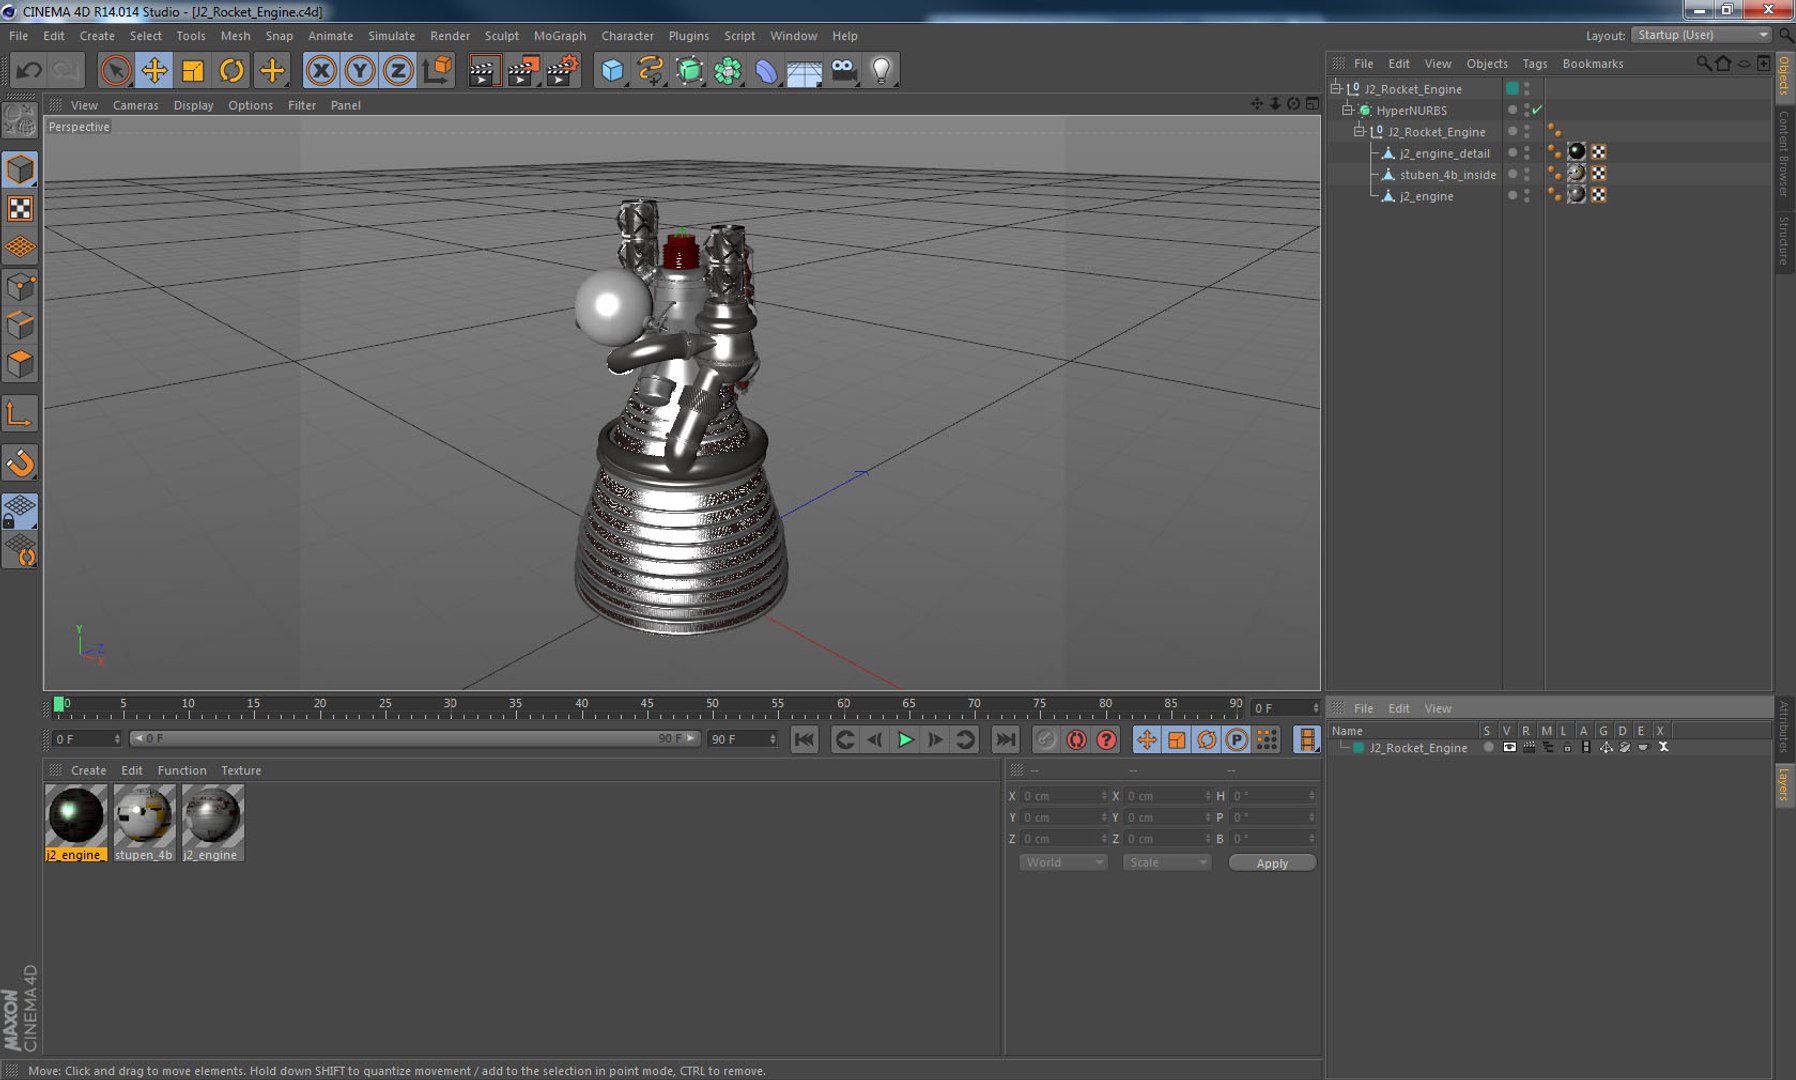Toggle visibility dots for stuben_4b_inside
The height and width of the screenshot is (1080, 1796).
click(1527, 174)
